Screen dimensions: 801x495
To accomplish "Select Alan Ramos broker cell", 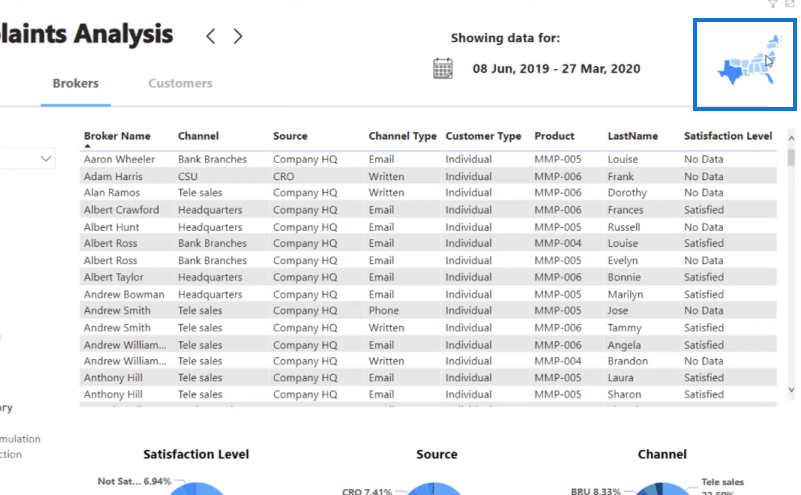I will 111,193.
